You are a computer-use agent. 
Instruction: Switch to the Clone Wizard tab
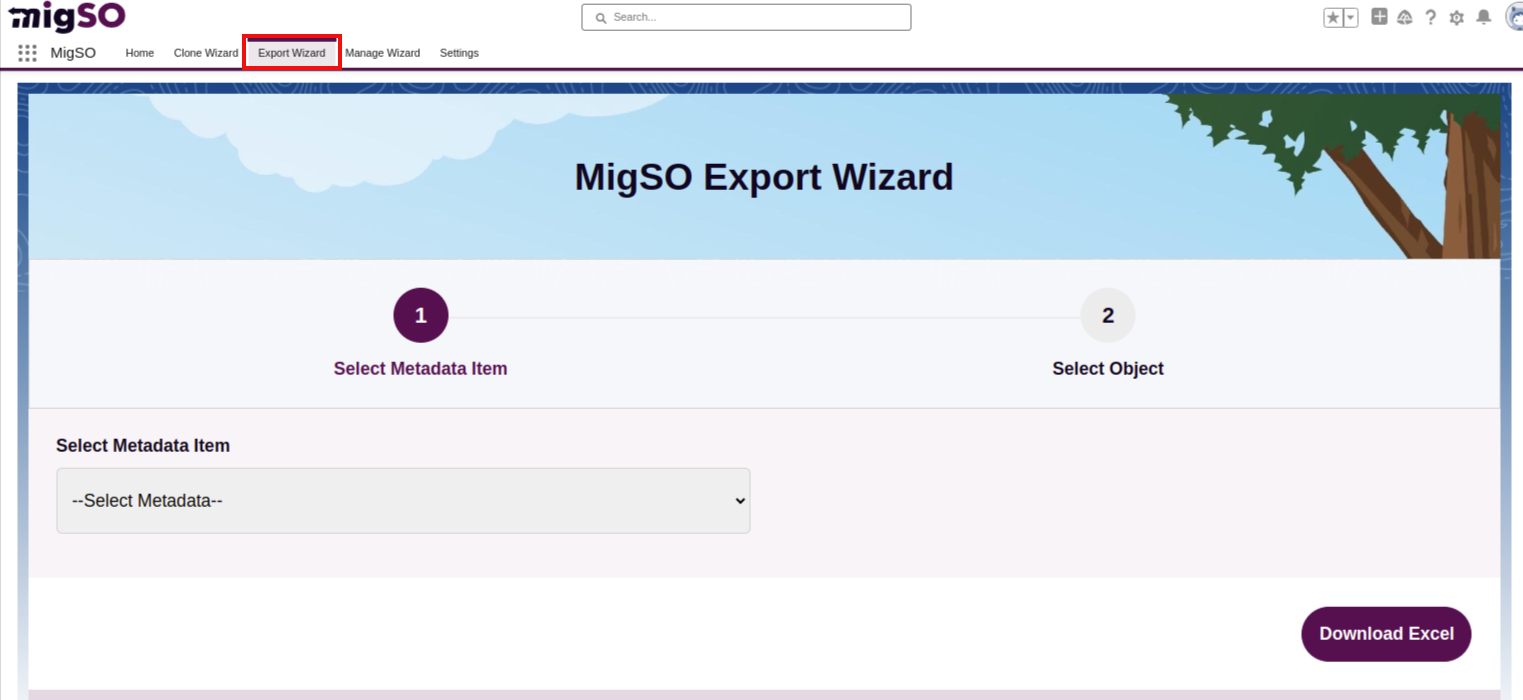206,53
